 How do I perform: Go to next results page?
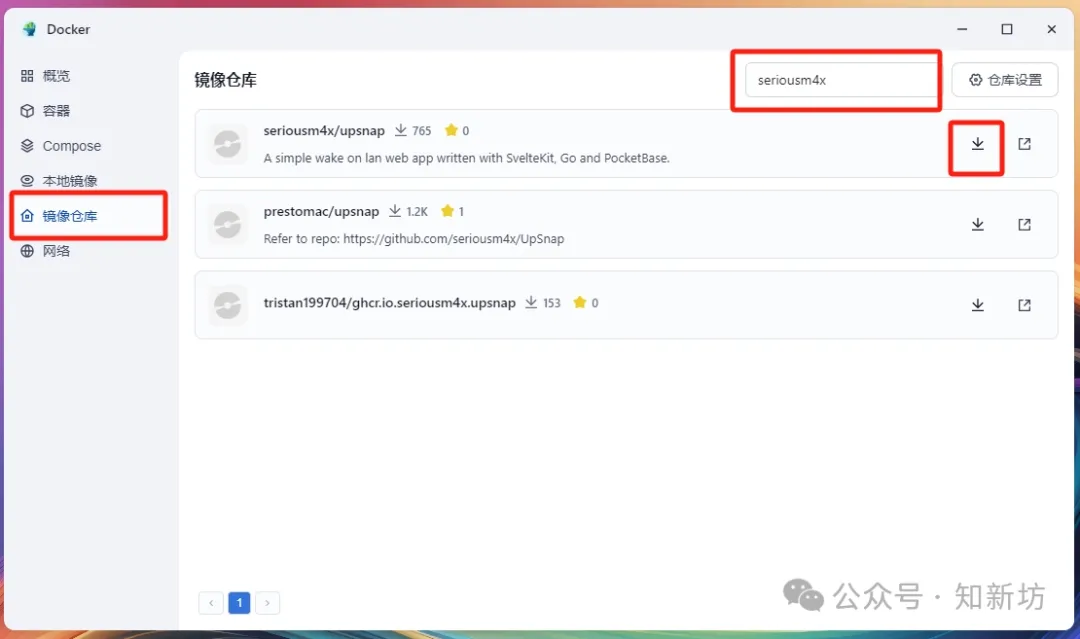[267, 603]
